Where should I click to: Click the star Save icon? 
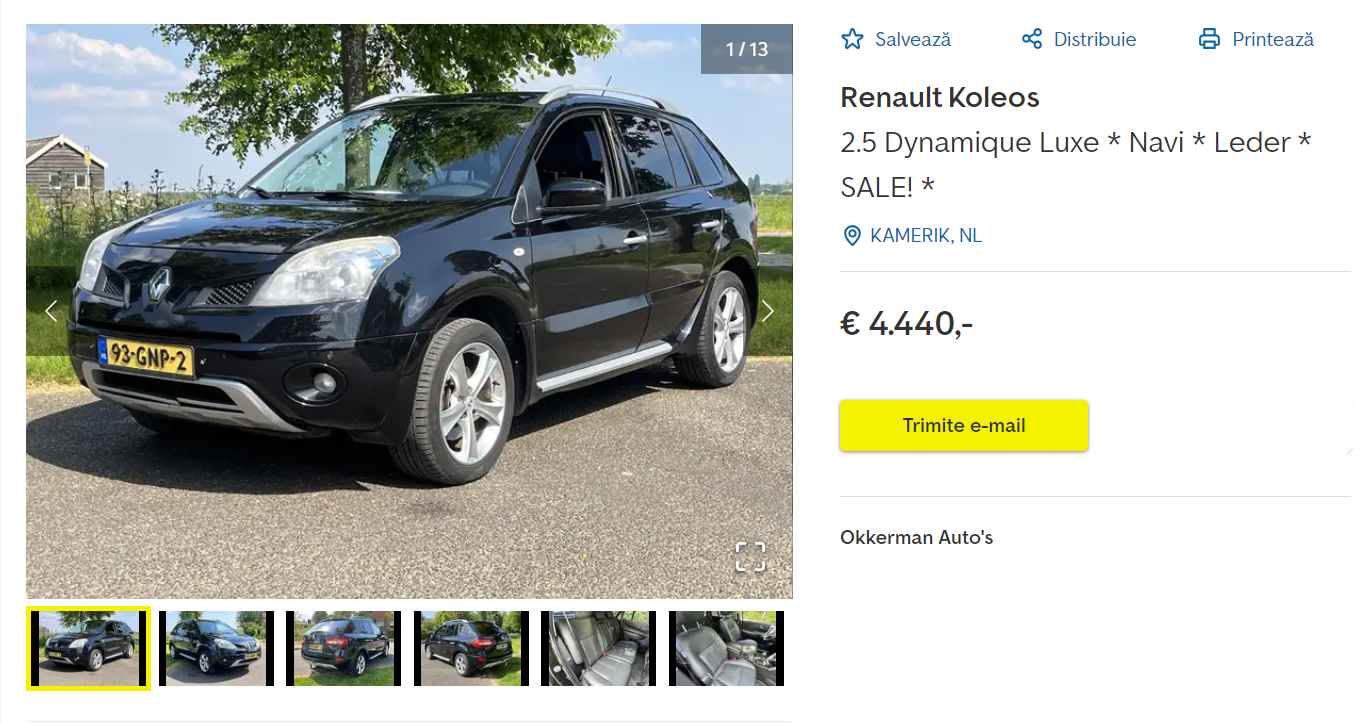852,39
